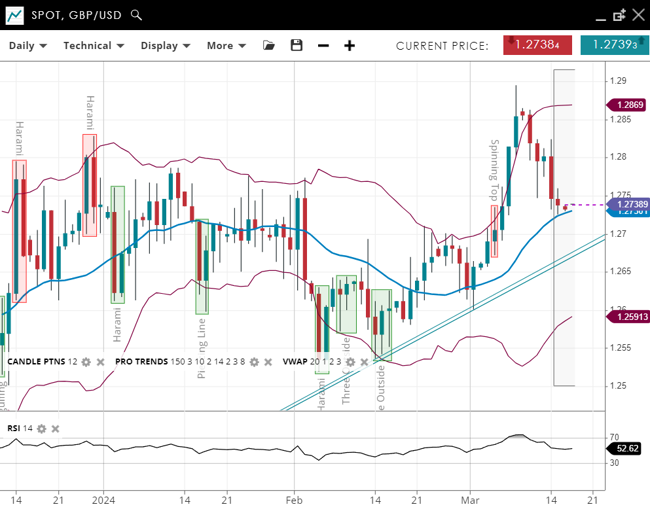Save chart with the floppy disk icon
This screenshot has height=511, width=650.
point(296,45)
